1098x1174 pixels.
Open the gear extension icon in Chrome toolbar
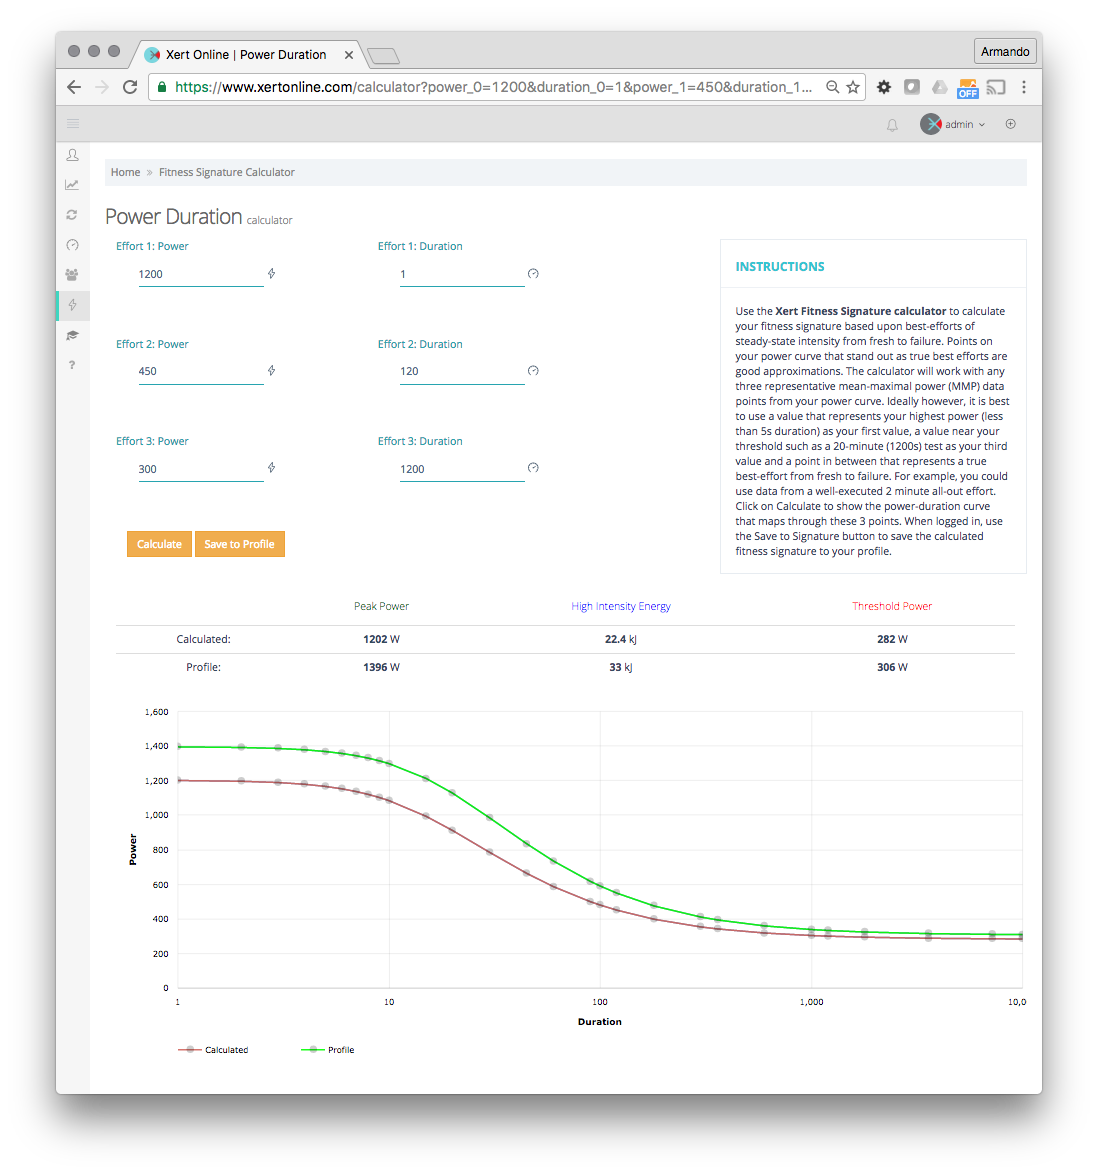[884, 87]
